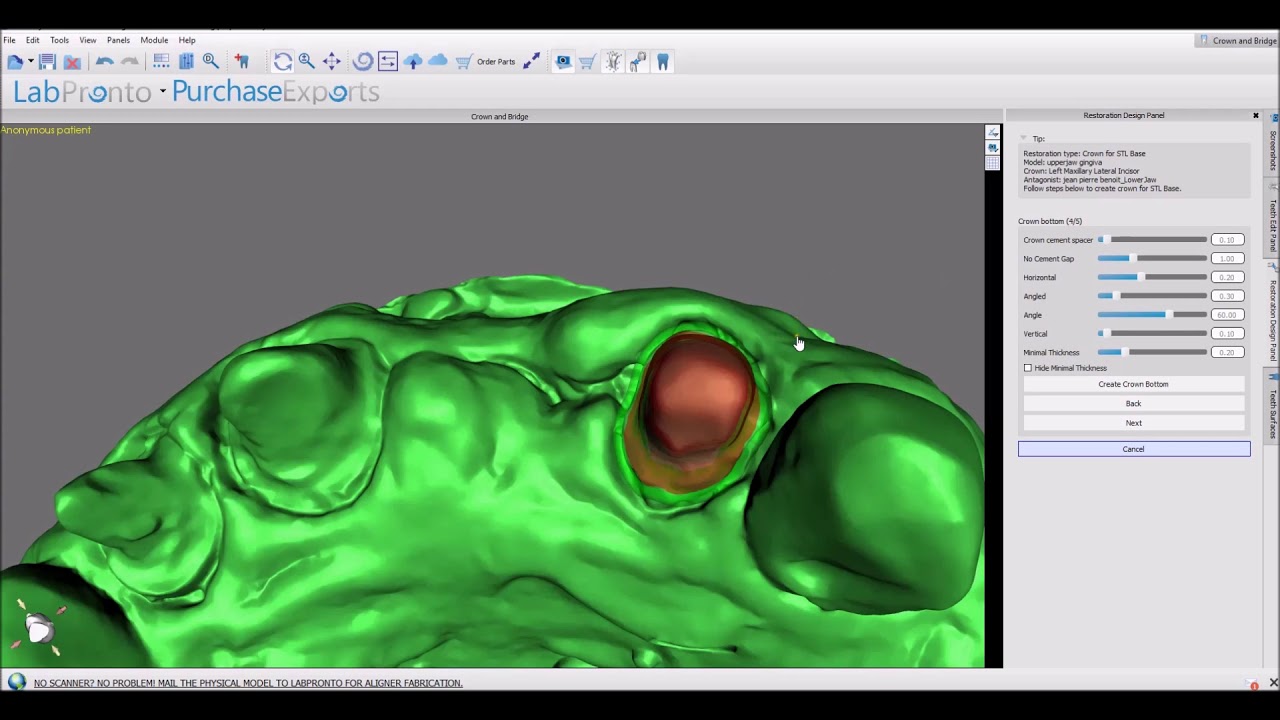
Task: Click the Crown and Bridge module label
Action: (1238, 41)
